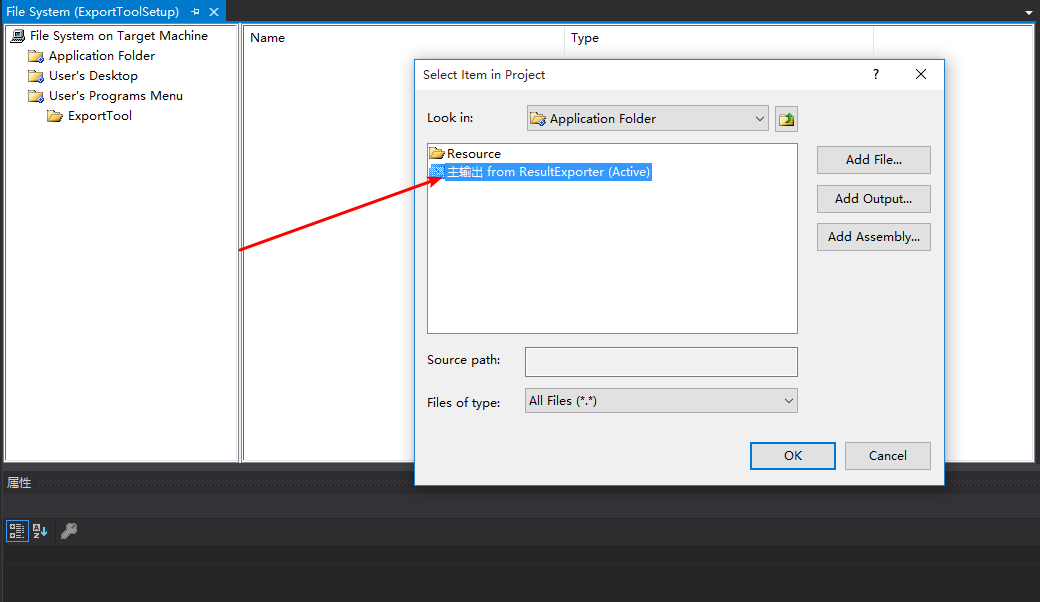1040x602 pixels.
Task: Select Alphabetical sort icon in properties panel
Action: 40,531
